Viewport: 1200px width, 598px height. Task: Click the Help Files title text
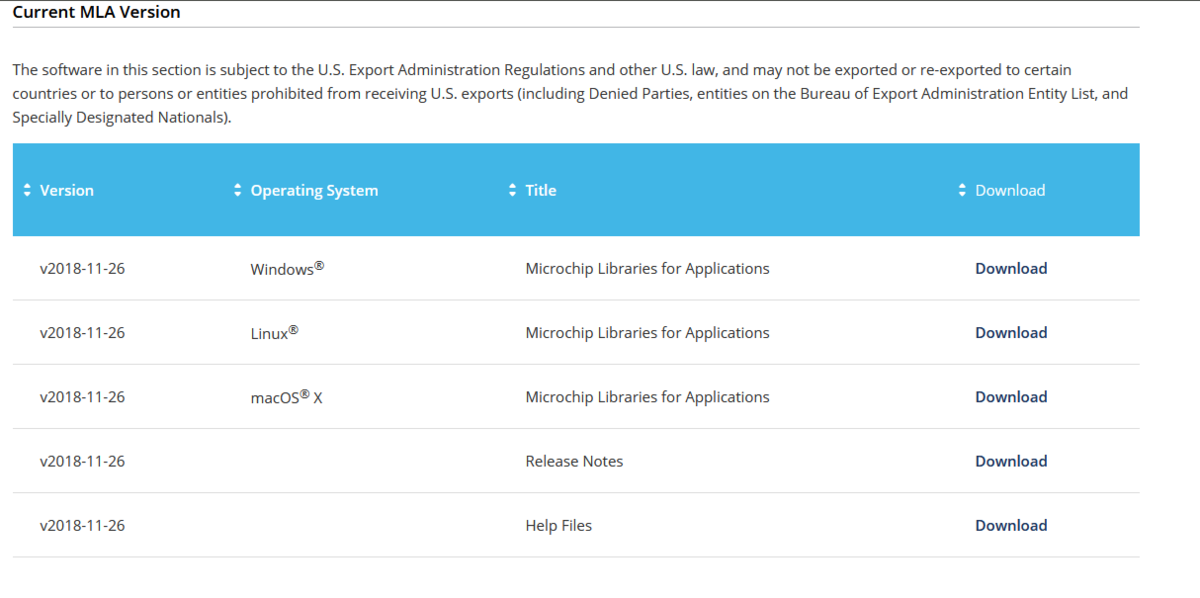[x=558, y=525]
